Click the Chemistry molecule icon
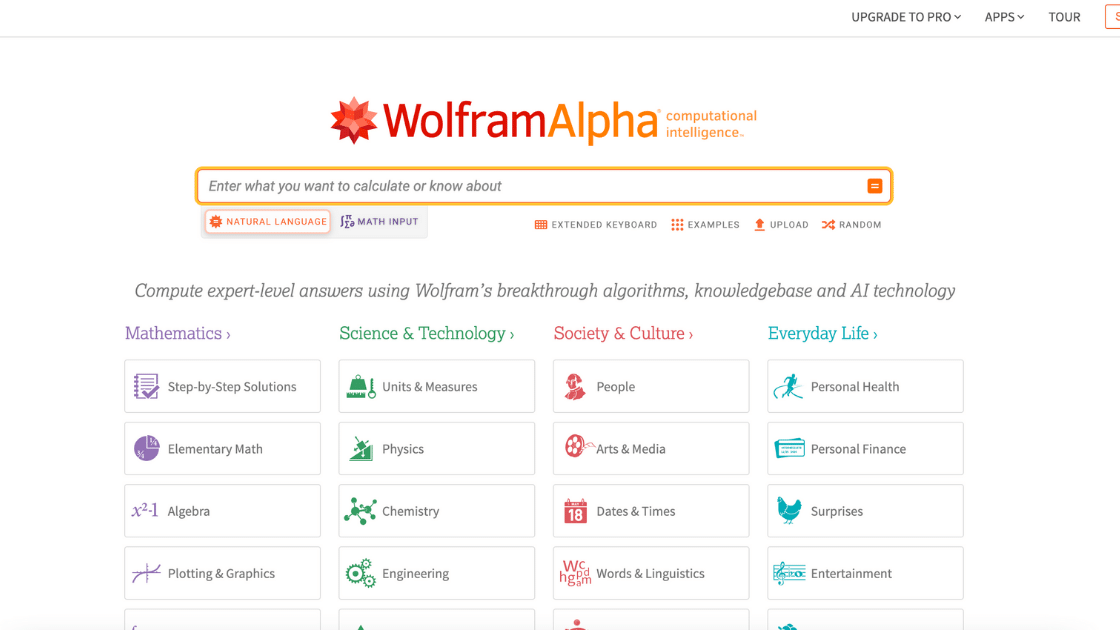The image size is (1120, 630). coord(360,511)
